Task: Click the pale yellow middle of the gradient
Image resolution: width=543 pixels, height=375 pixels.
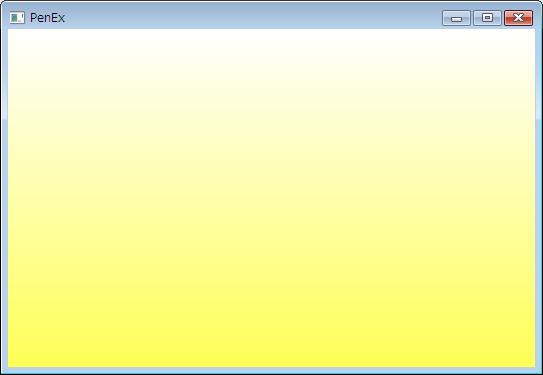Action: pos(272,197)
